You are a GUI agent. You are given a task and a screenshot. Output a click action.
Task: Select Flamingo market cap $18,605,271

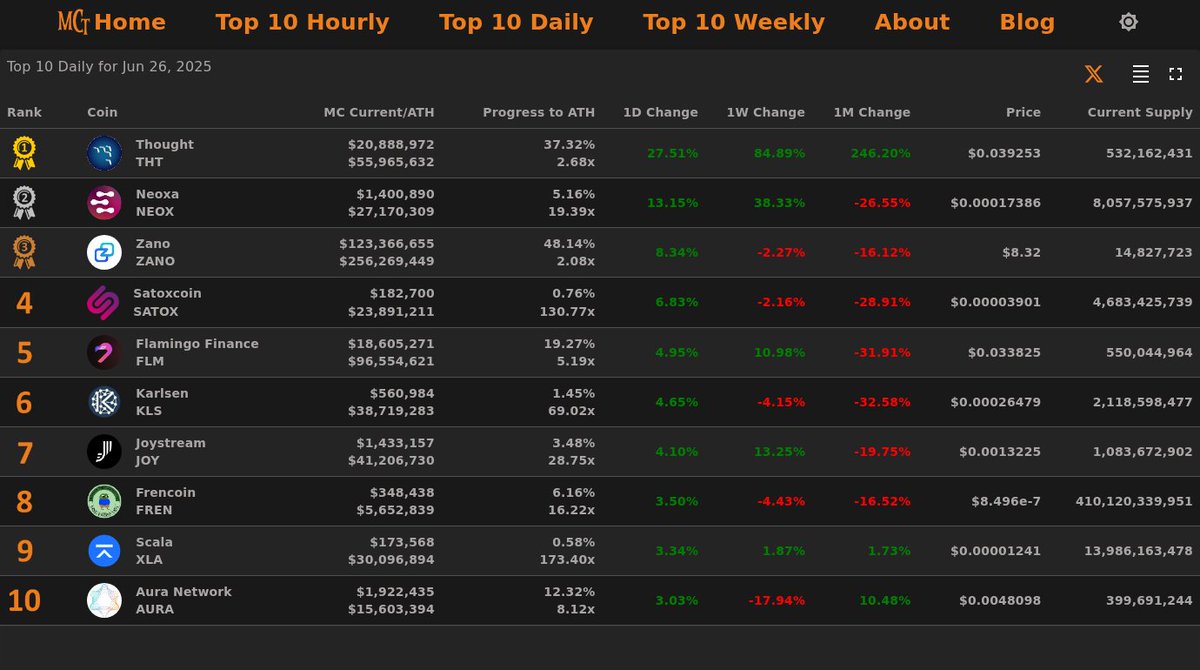tap(391, 343)
